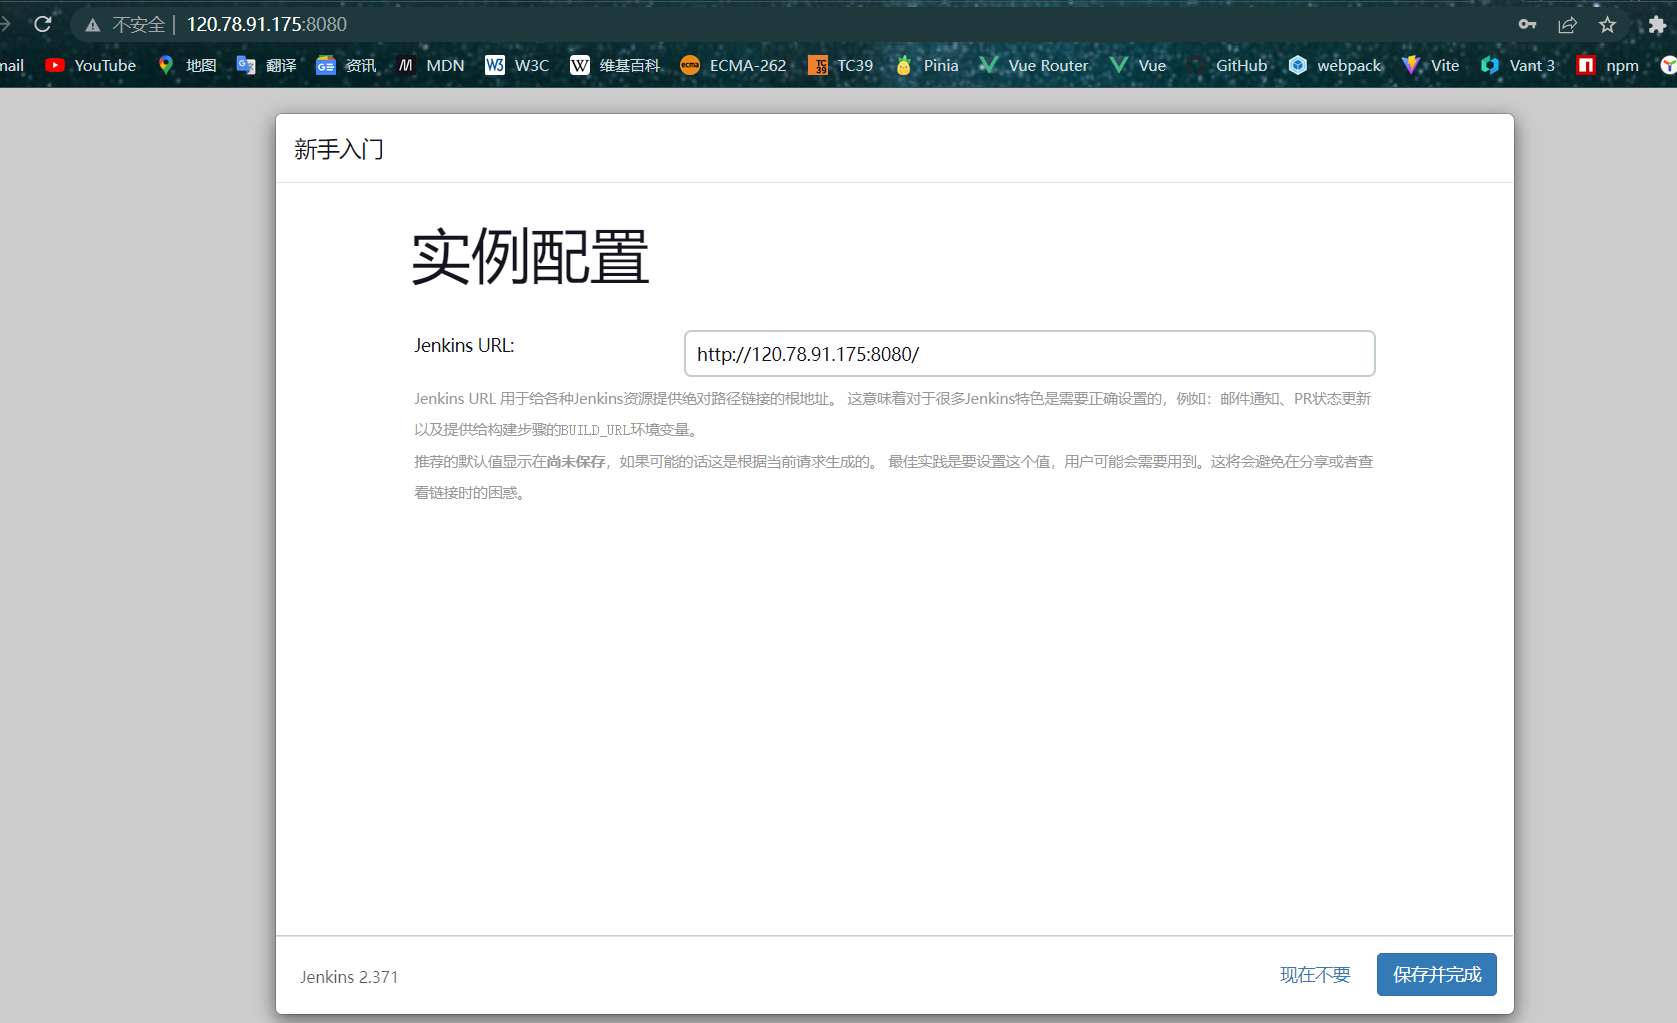
Task: Open the Vue Router bookmark
Action: 1034,65
